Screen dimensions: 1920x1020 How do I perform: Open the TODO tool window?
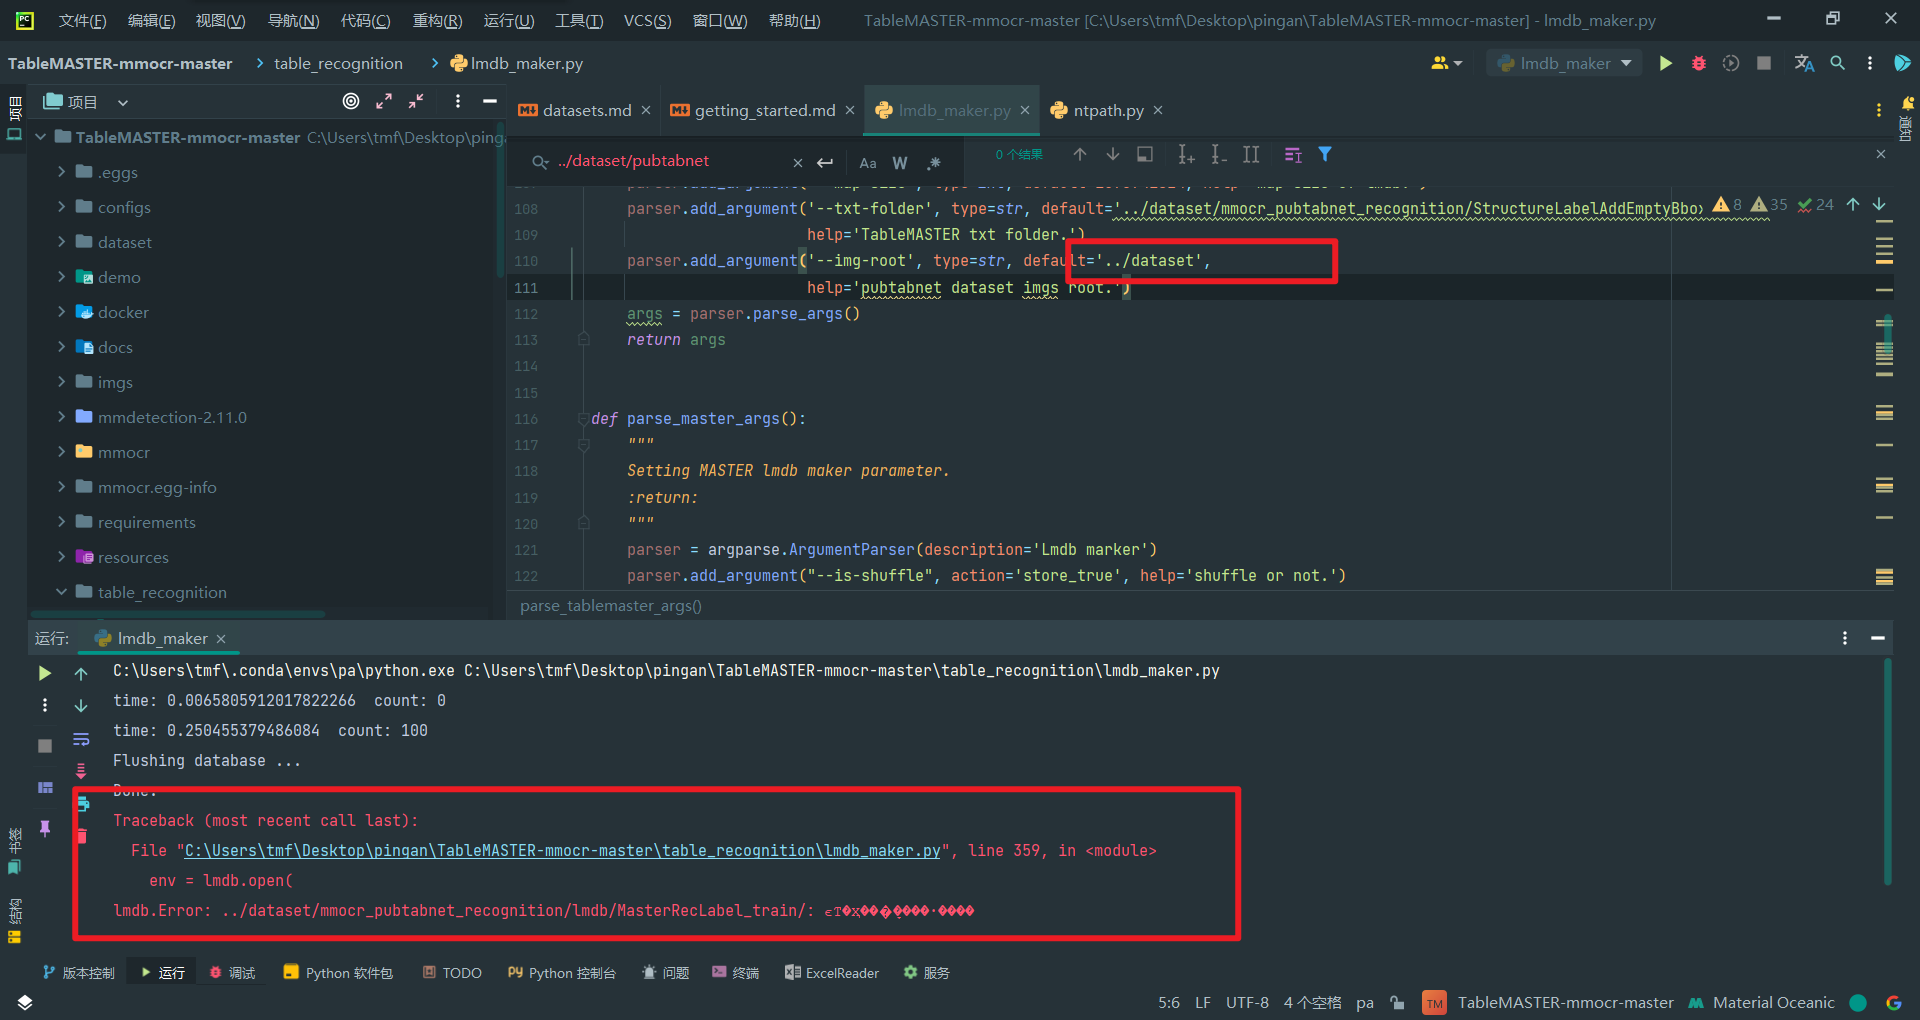click(452, 972)
